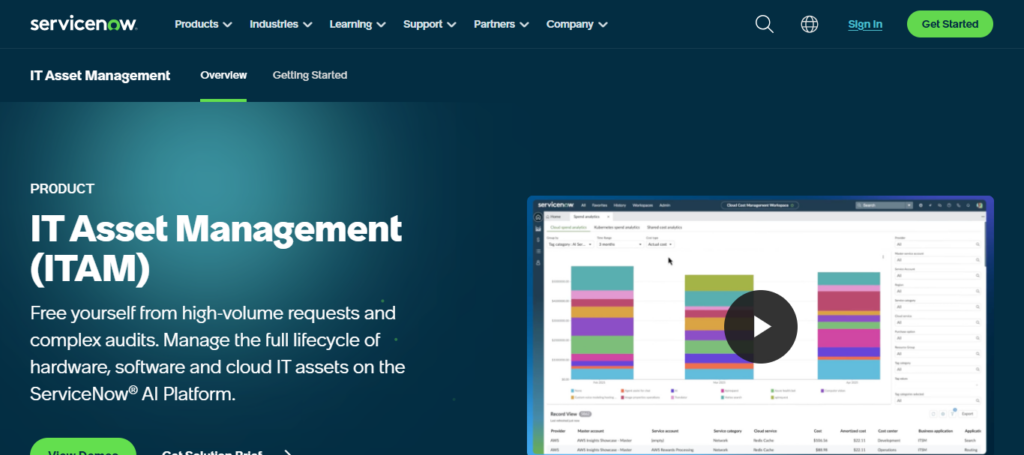Click the ServiceNow logo
1024x455 pixels.
click(84, 24)
